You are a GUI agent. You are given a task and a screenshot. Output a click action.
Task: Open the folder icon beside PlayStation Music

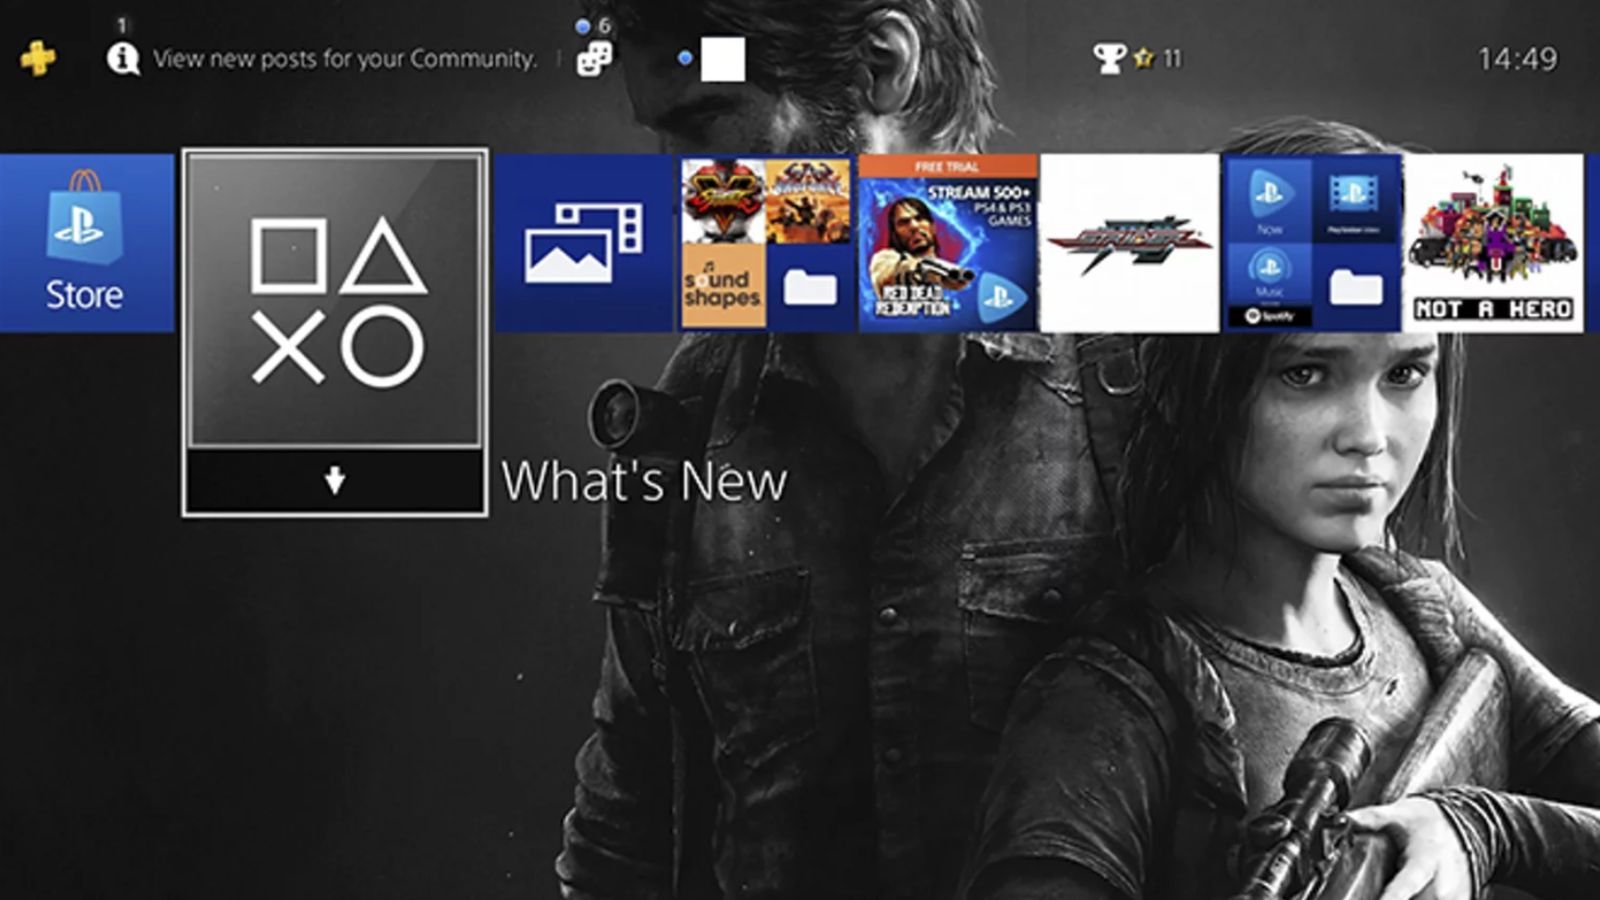[x=1355, y=288]
